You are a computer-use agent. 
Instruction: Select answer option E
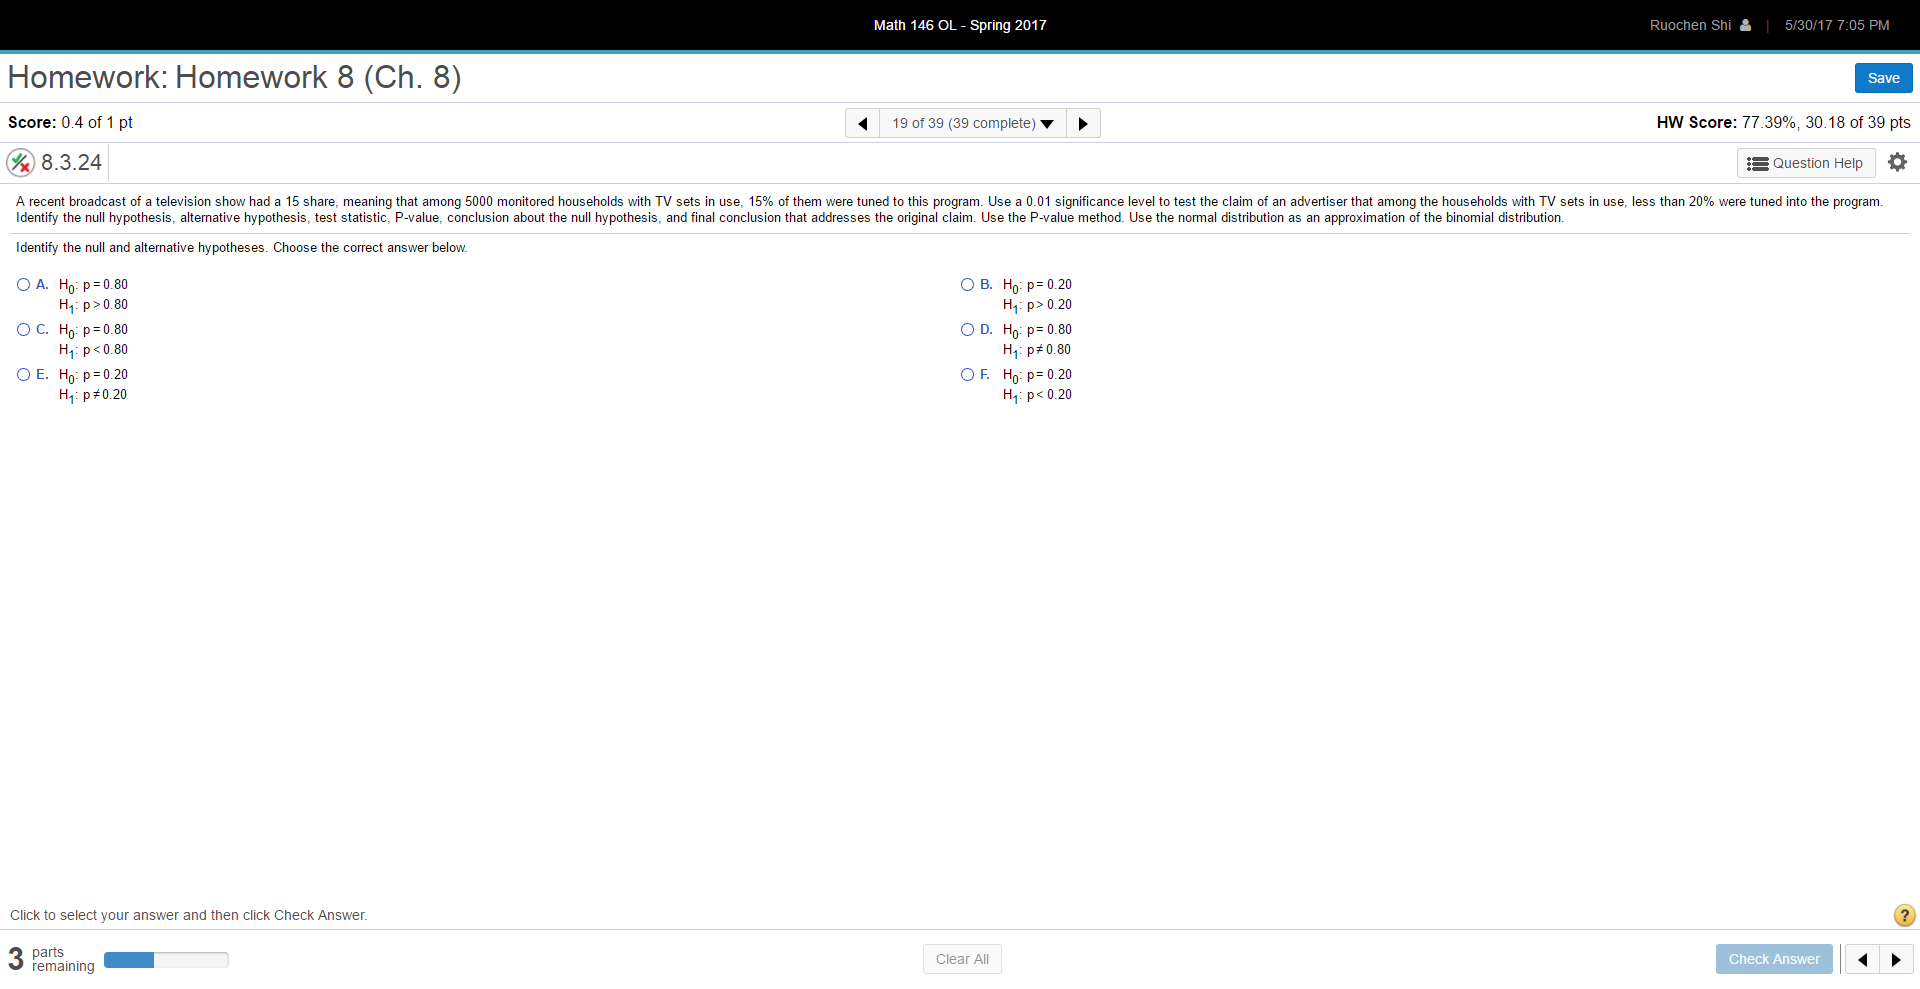tap(23, 374)
